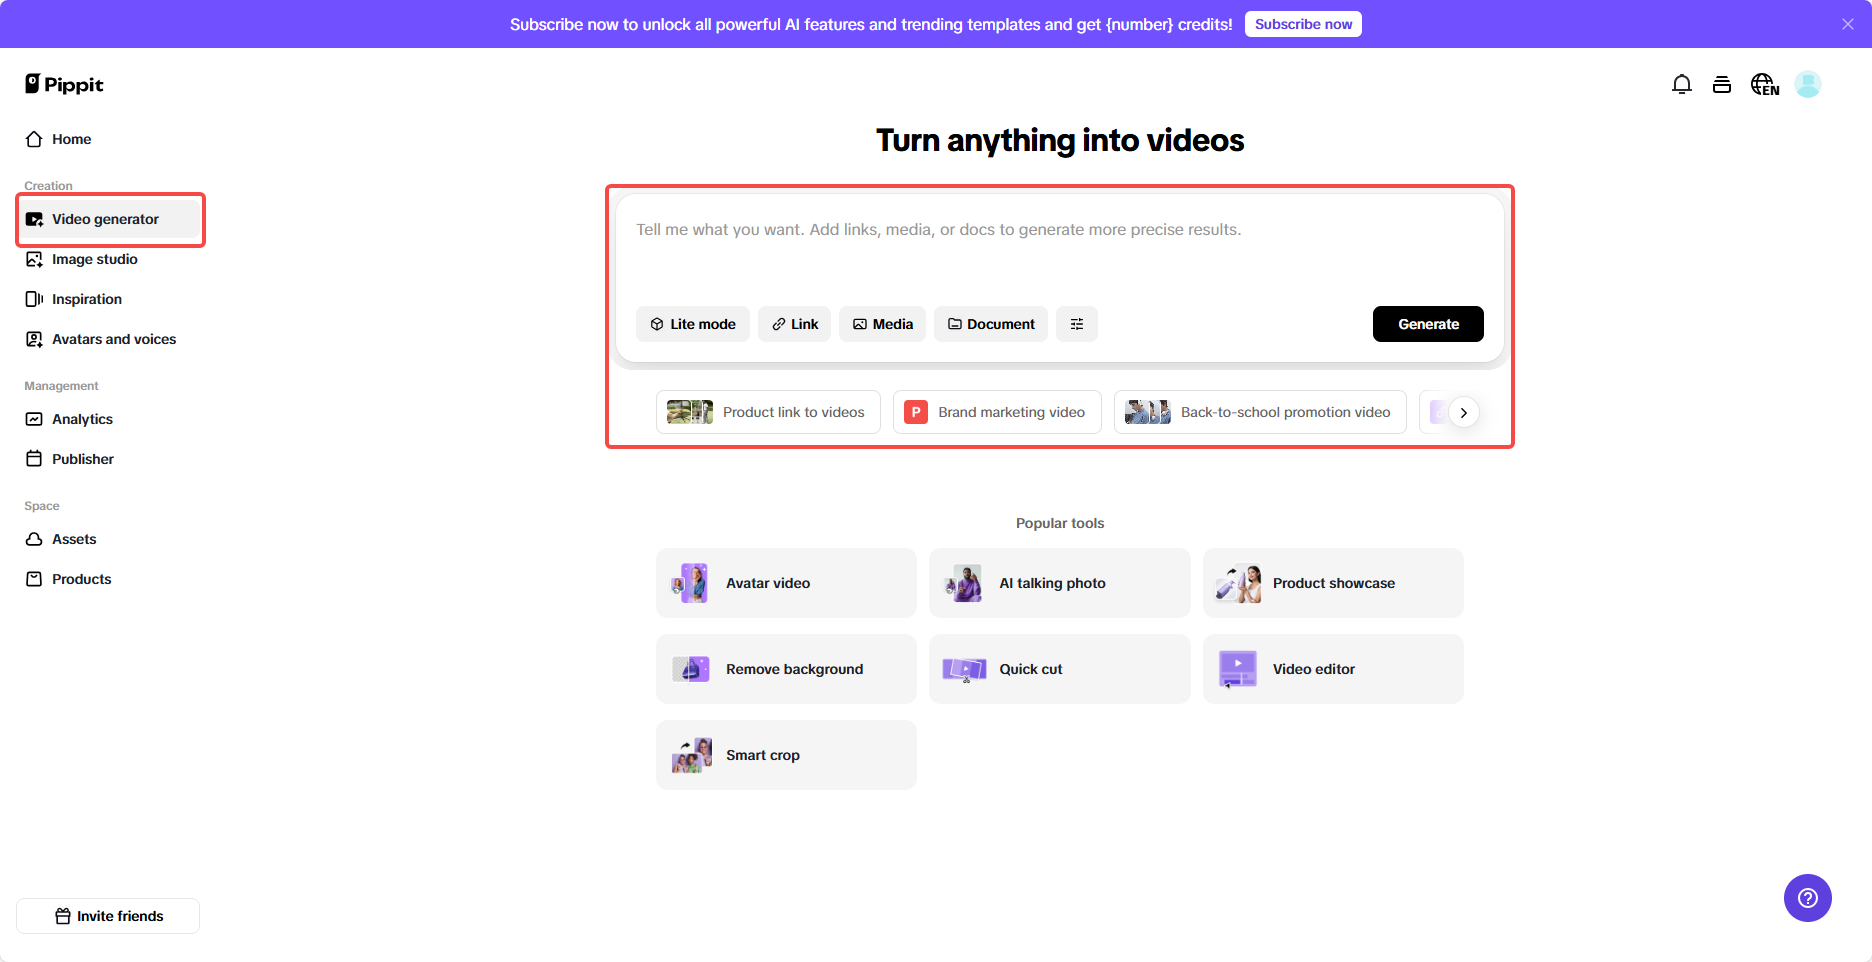Open Avatars and voices
The width and height of the screenshot is (1872, 962).
(108, 339)
